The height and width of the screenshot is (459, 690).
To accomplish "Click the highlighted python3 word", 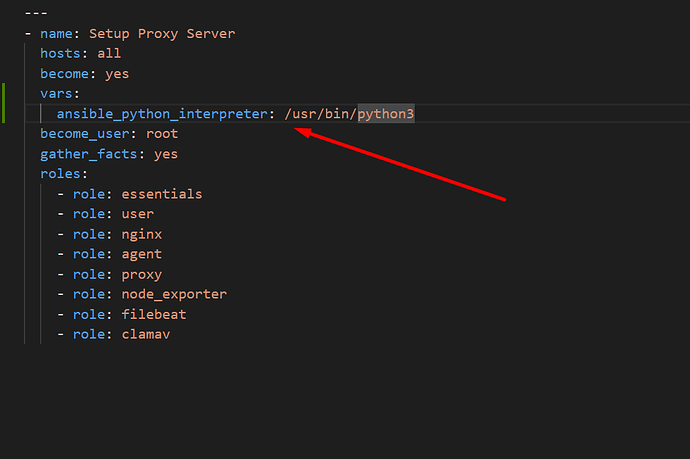I will click(386, 114).
